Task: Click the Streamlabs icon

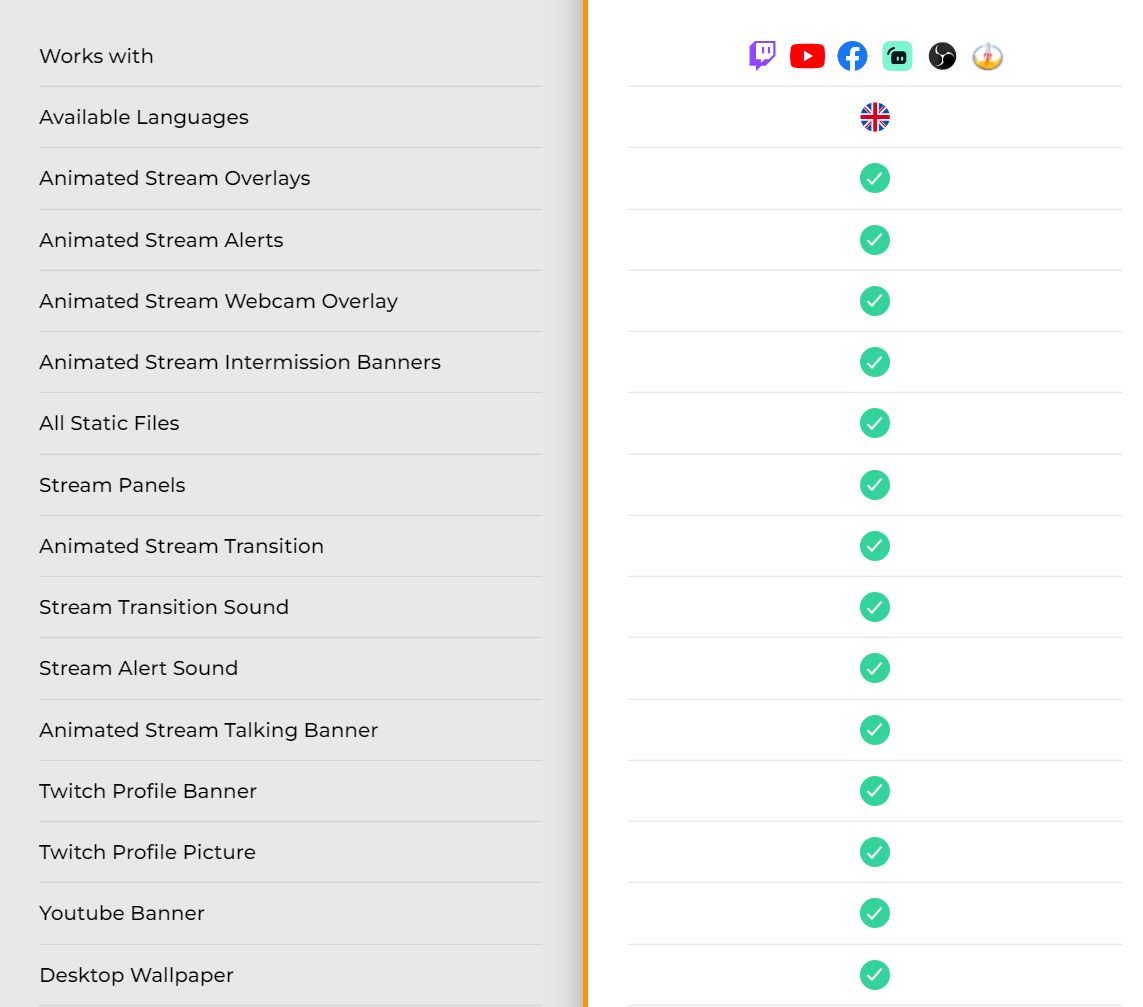Action: 897,56
